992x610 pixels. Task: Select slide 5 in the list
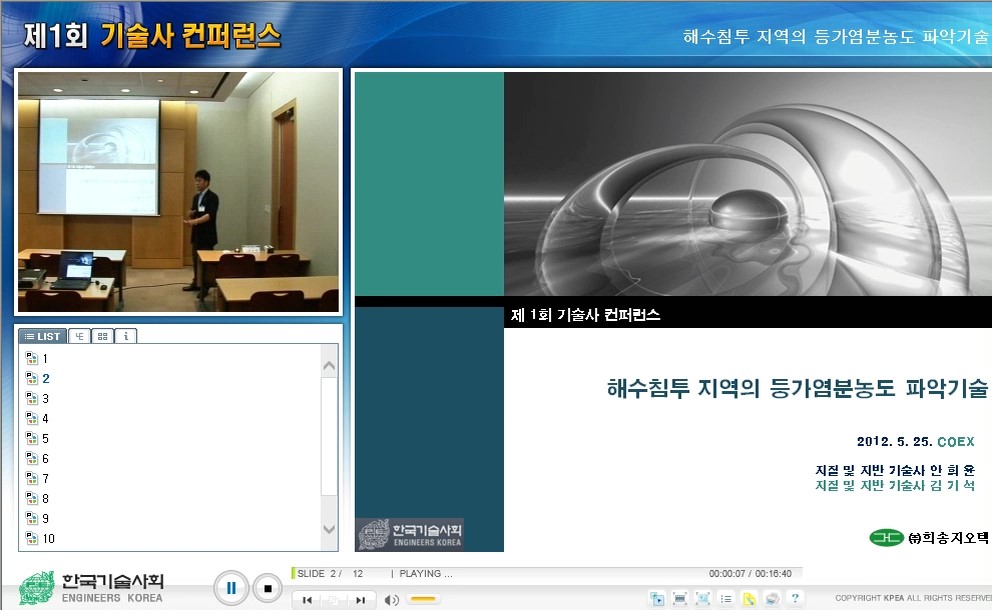[45, 438]
